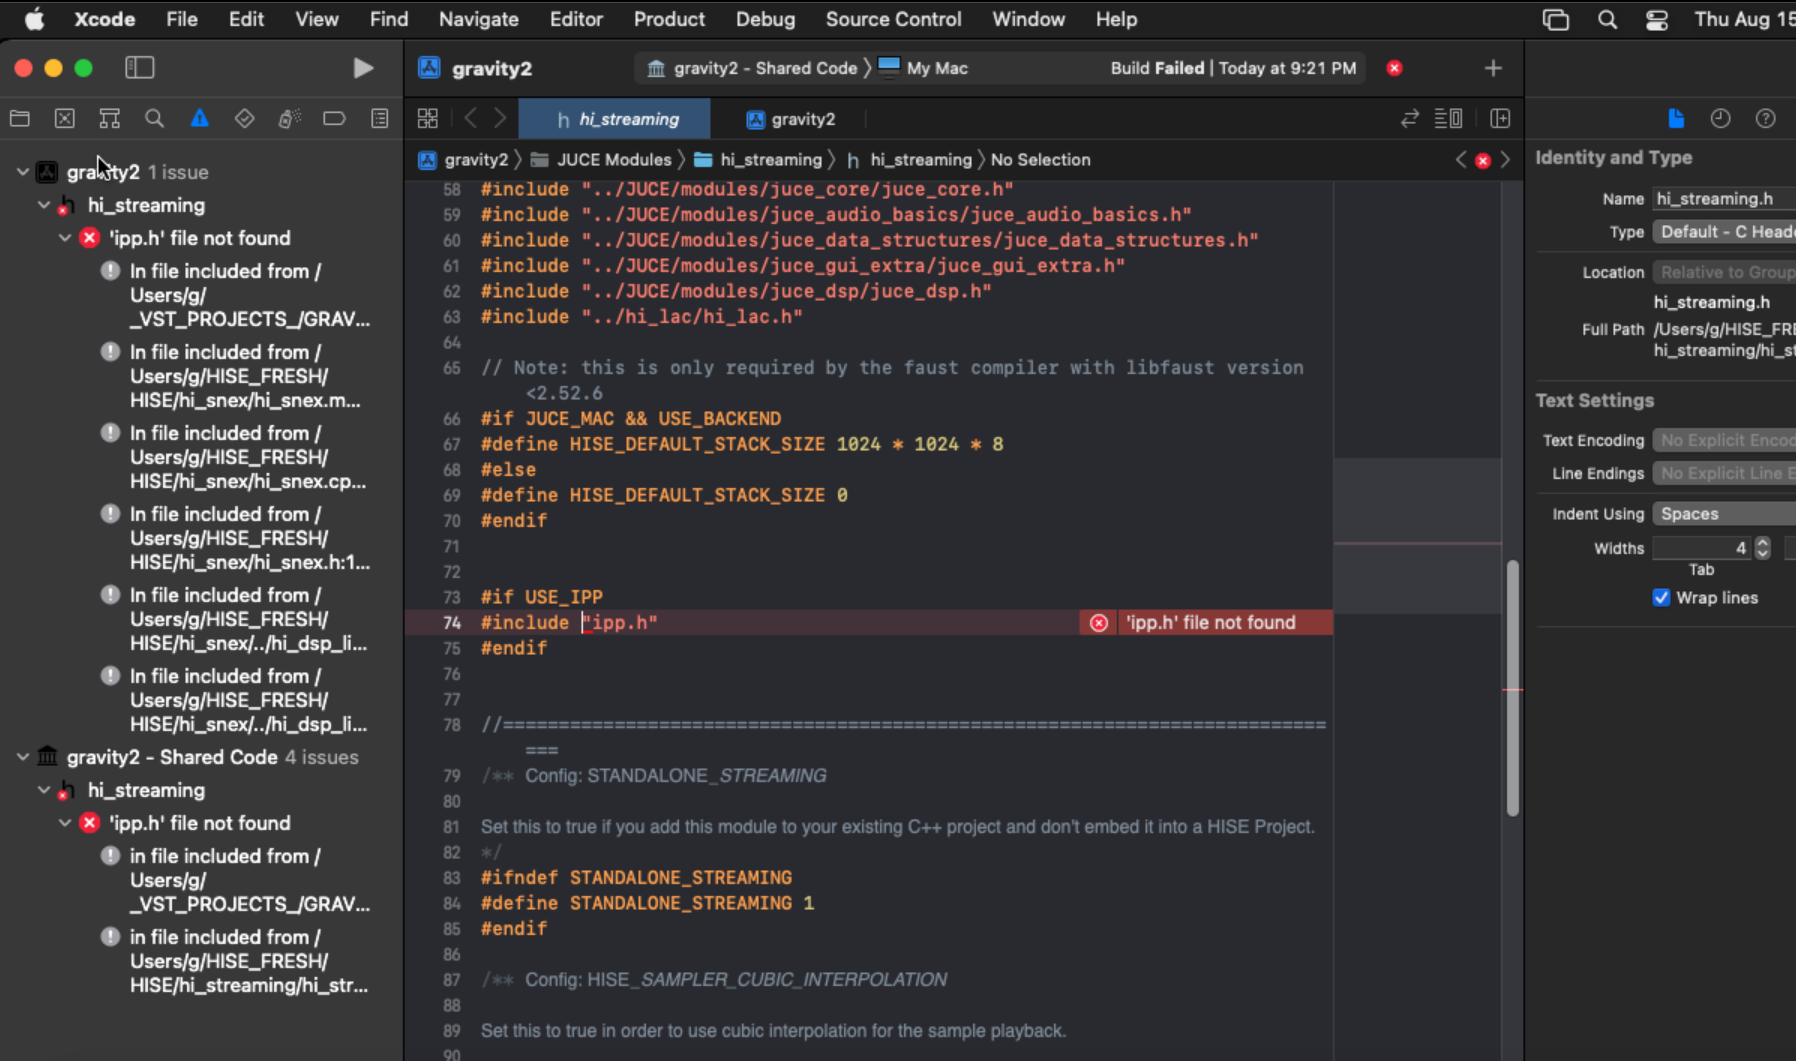Collapse first 'ipp.h' file not found error
The height and width of the screenshot is (1061, 1796).
[64, 238]
